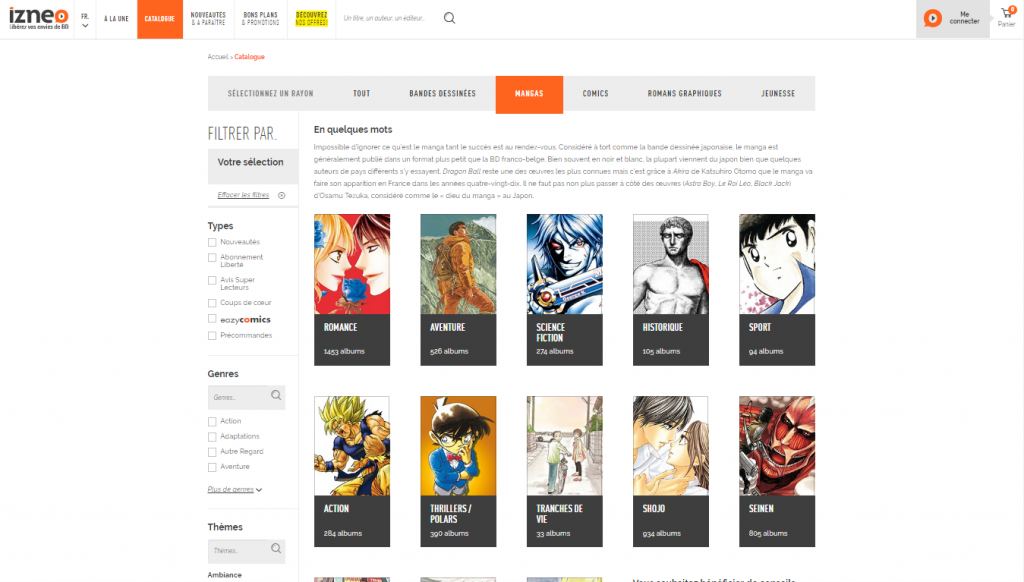Open the FR language dropdown
The width and height of the screenshot is (1024, 582).
pyautogui.click(x=84, y=17)
